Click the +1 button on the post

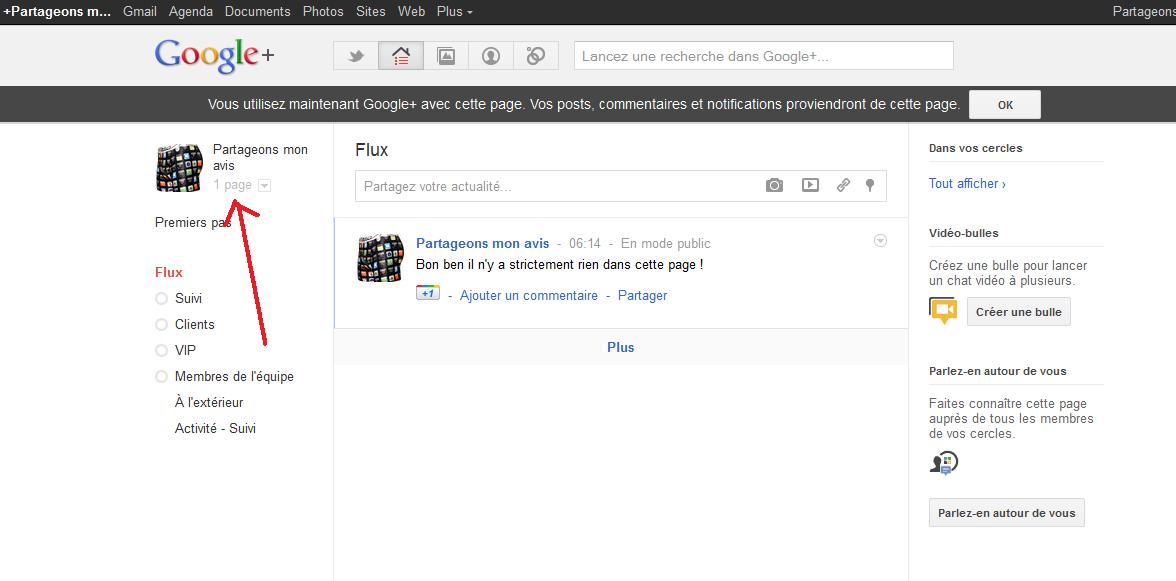click(428, 294)
